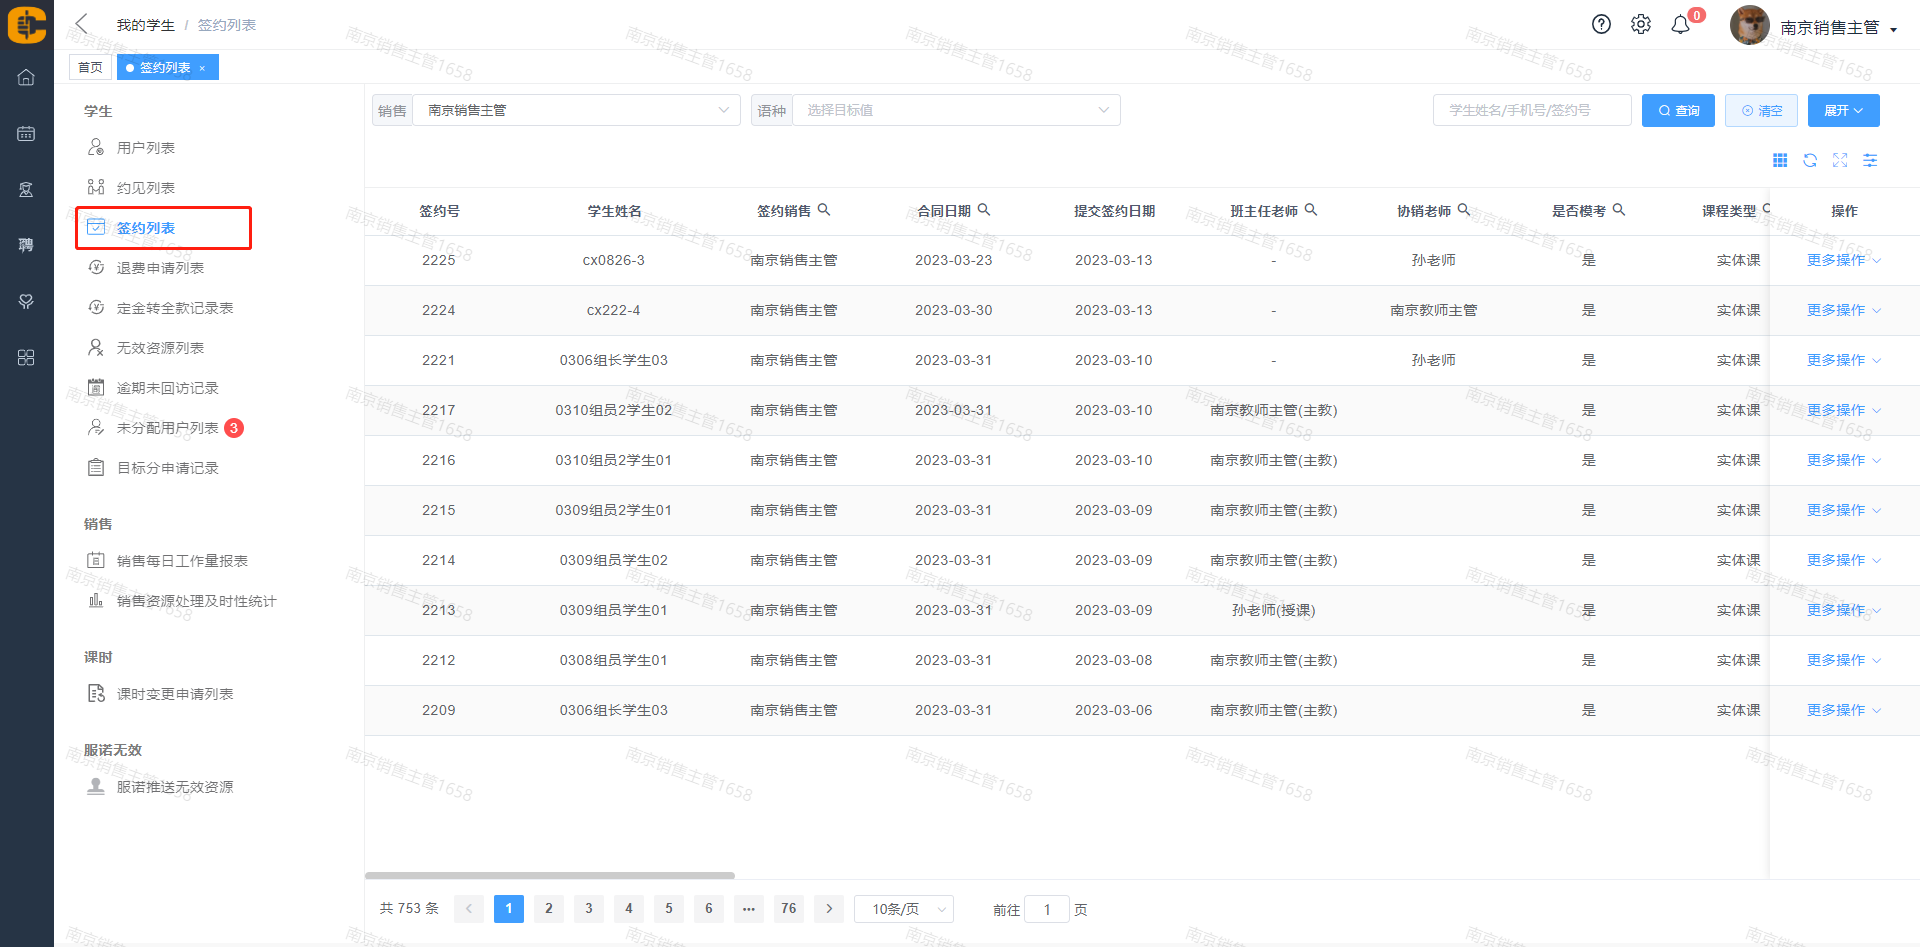The image size is (1920, 947).
Task: Switch to grid view icon
Action: (1780, 161)
